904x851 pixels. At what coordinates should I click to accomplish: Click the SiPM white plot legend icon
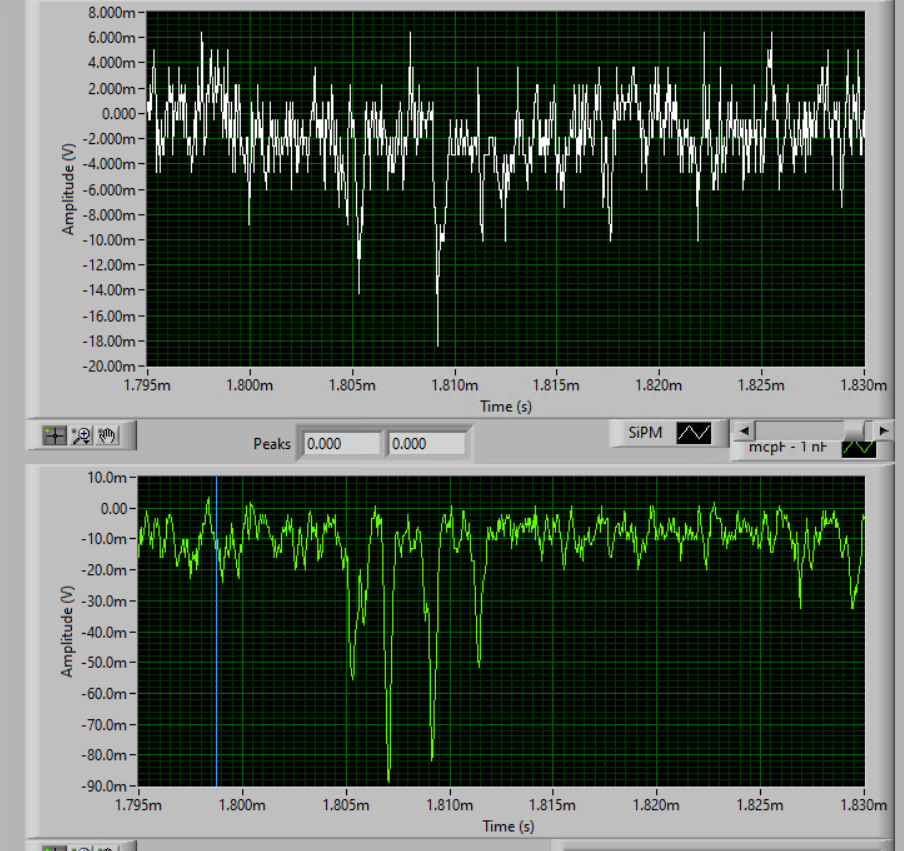coord(694,433)
